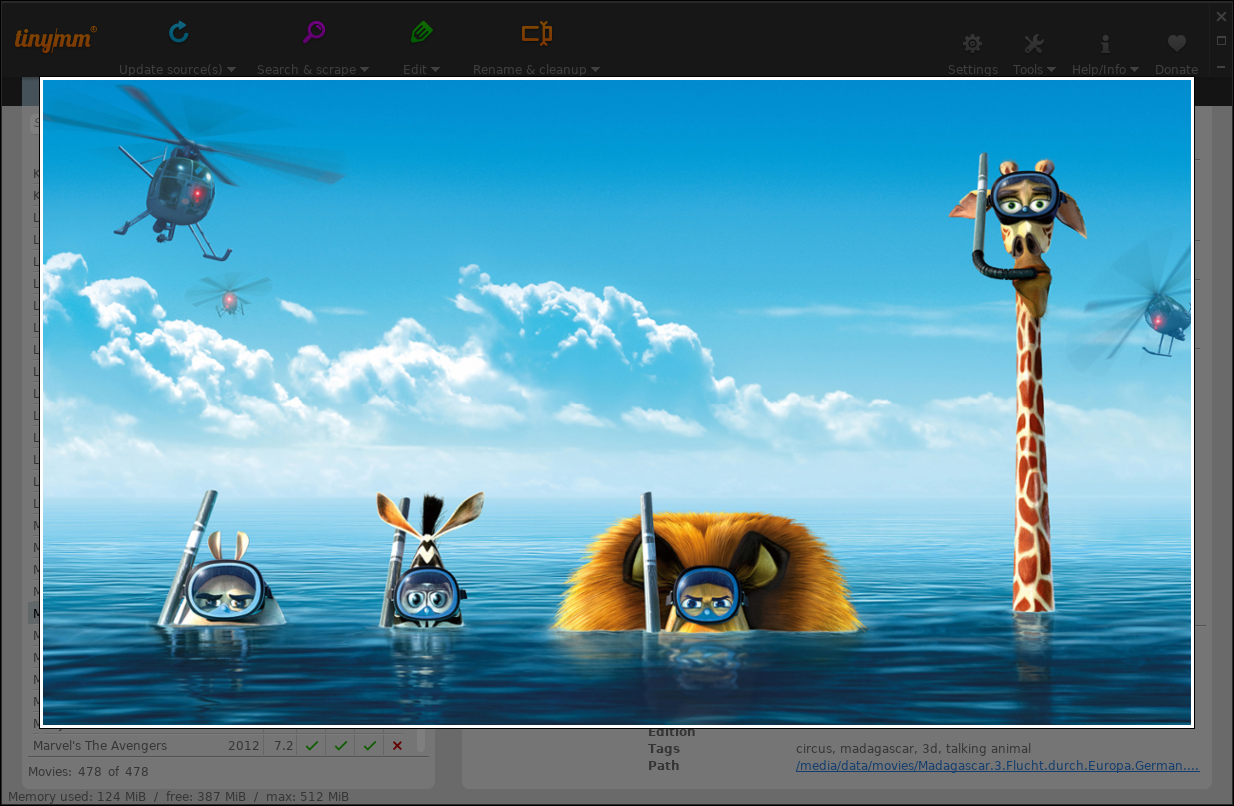The height and width of the screenshot is (806, 1234).
Task: Click the "Memory used: 124 MiB" status text
Action: tap(77, 797)
